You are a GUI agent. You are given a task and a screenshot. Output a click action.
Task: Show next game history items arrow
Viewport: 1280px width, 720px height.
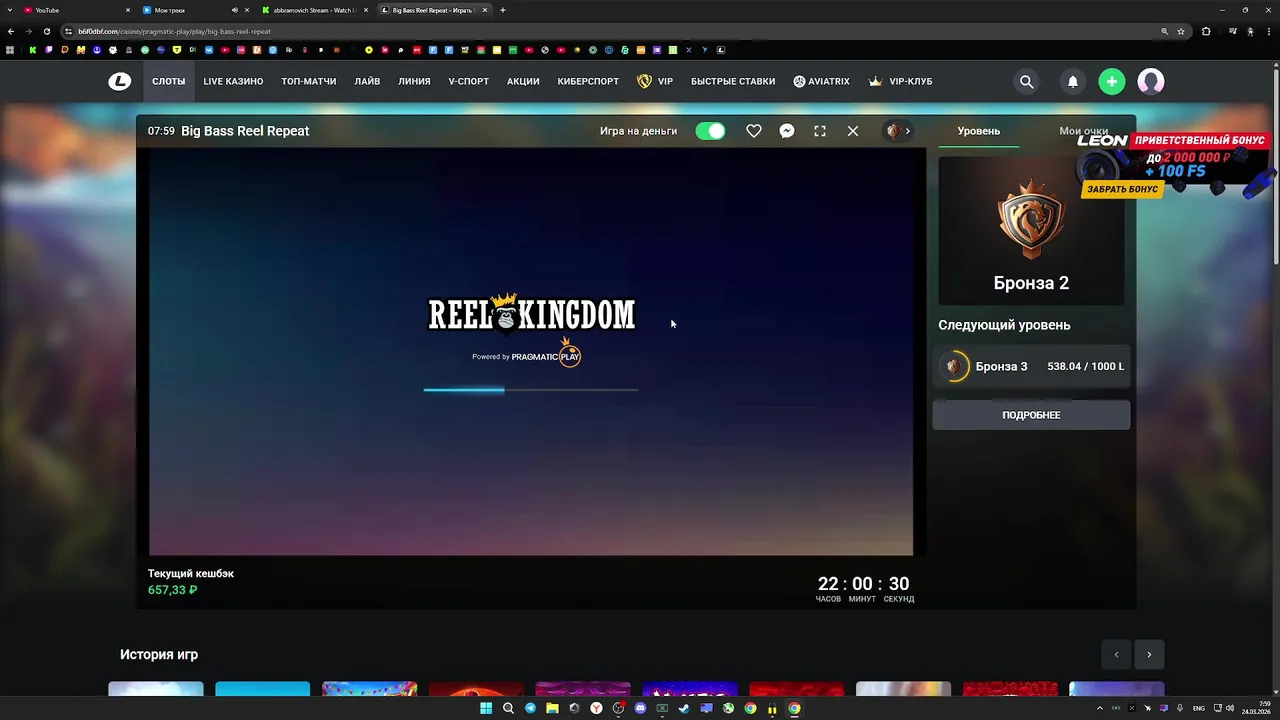pos(1149,655)
